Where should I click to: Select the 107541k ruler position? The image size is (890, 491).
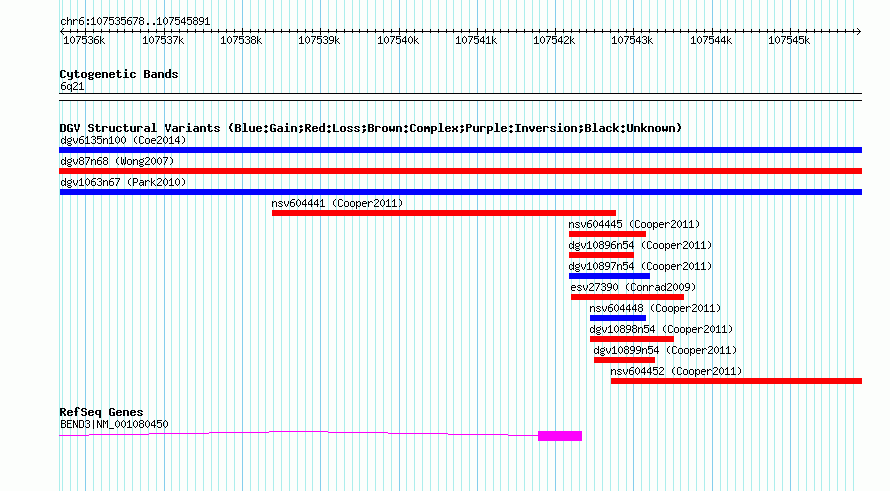coord(476,40)
